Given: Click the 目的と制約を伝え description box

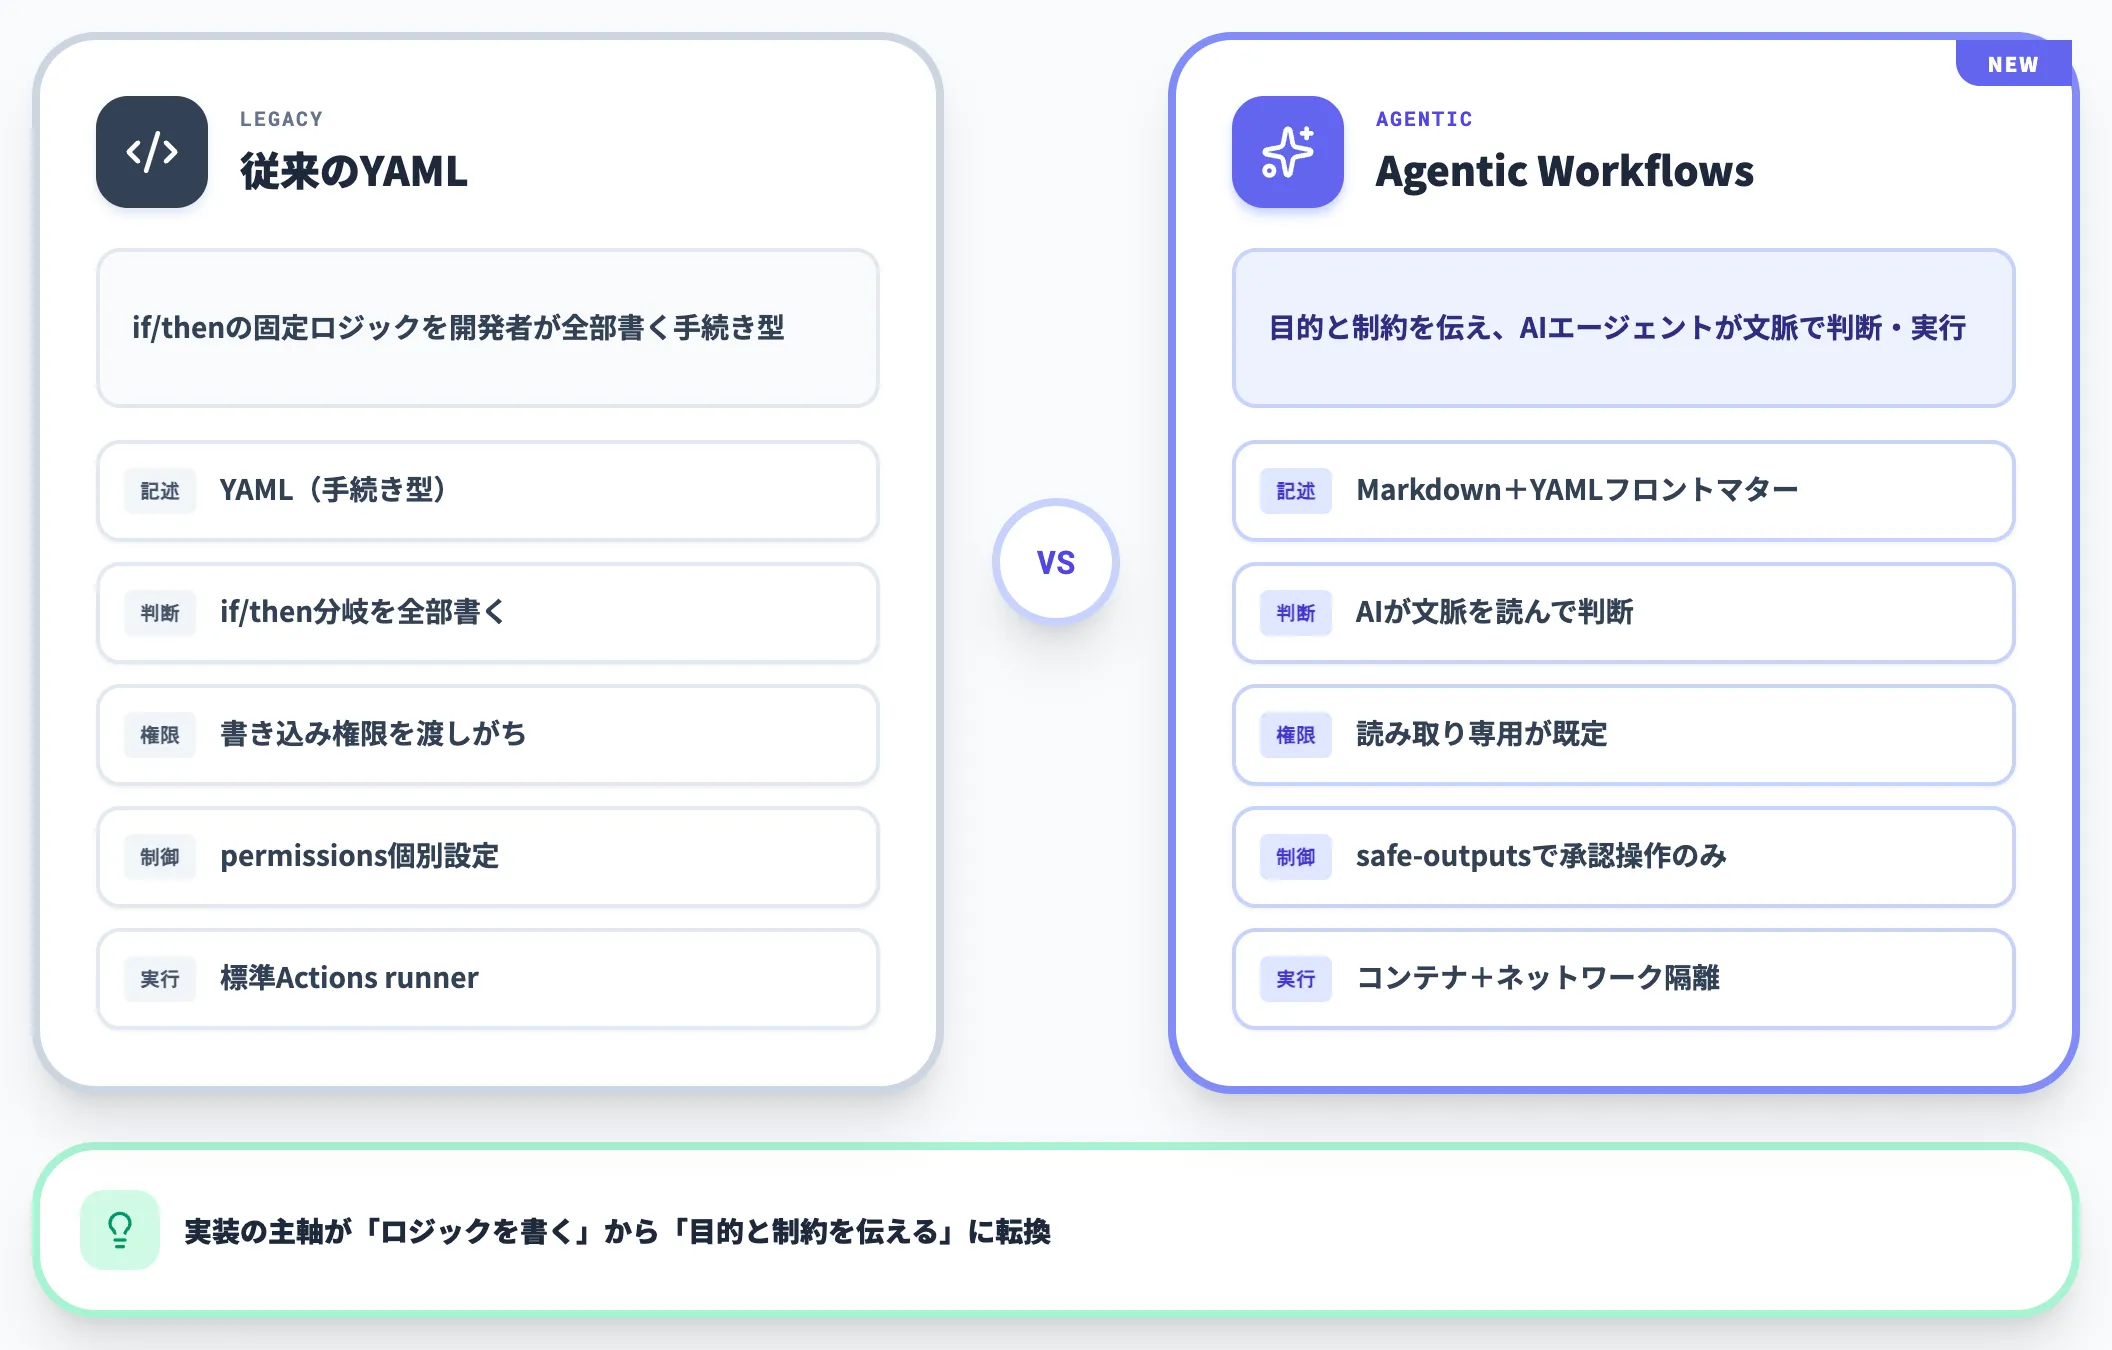Looking at the screenshot, I should click(x=1624, y=328).
